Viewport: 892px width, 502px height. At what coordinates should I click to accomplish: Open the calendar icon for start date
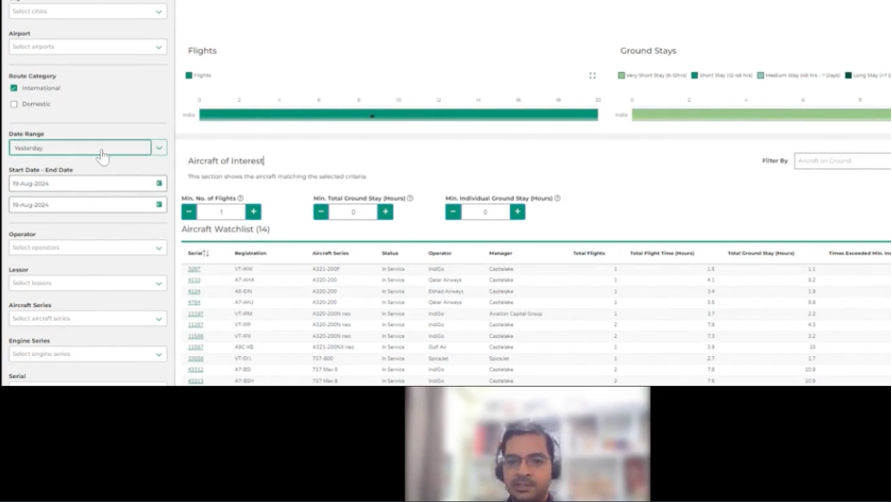click(158, 184)
